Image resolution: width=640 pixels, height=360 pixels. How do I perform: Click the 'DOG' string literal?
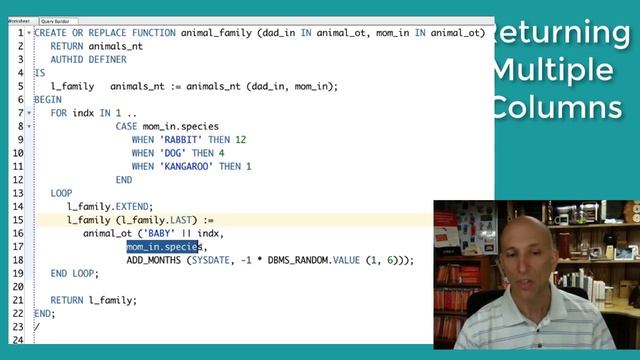coord(173,153)
